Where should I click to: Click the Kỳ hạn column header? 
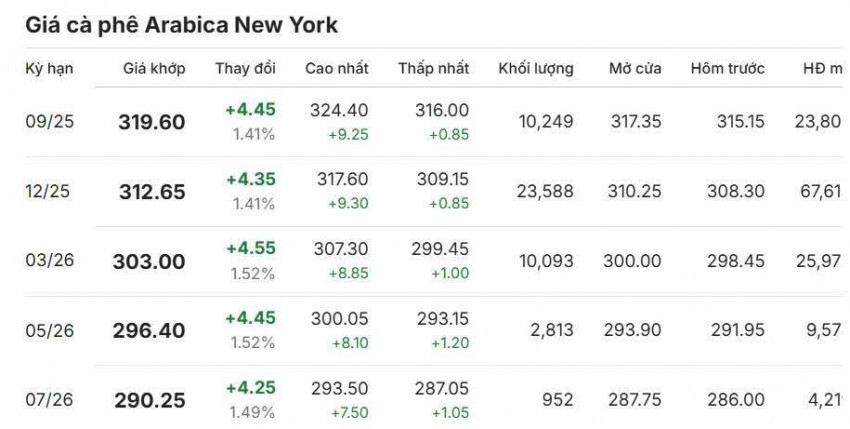point(50,69)
